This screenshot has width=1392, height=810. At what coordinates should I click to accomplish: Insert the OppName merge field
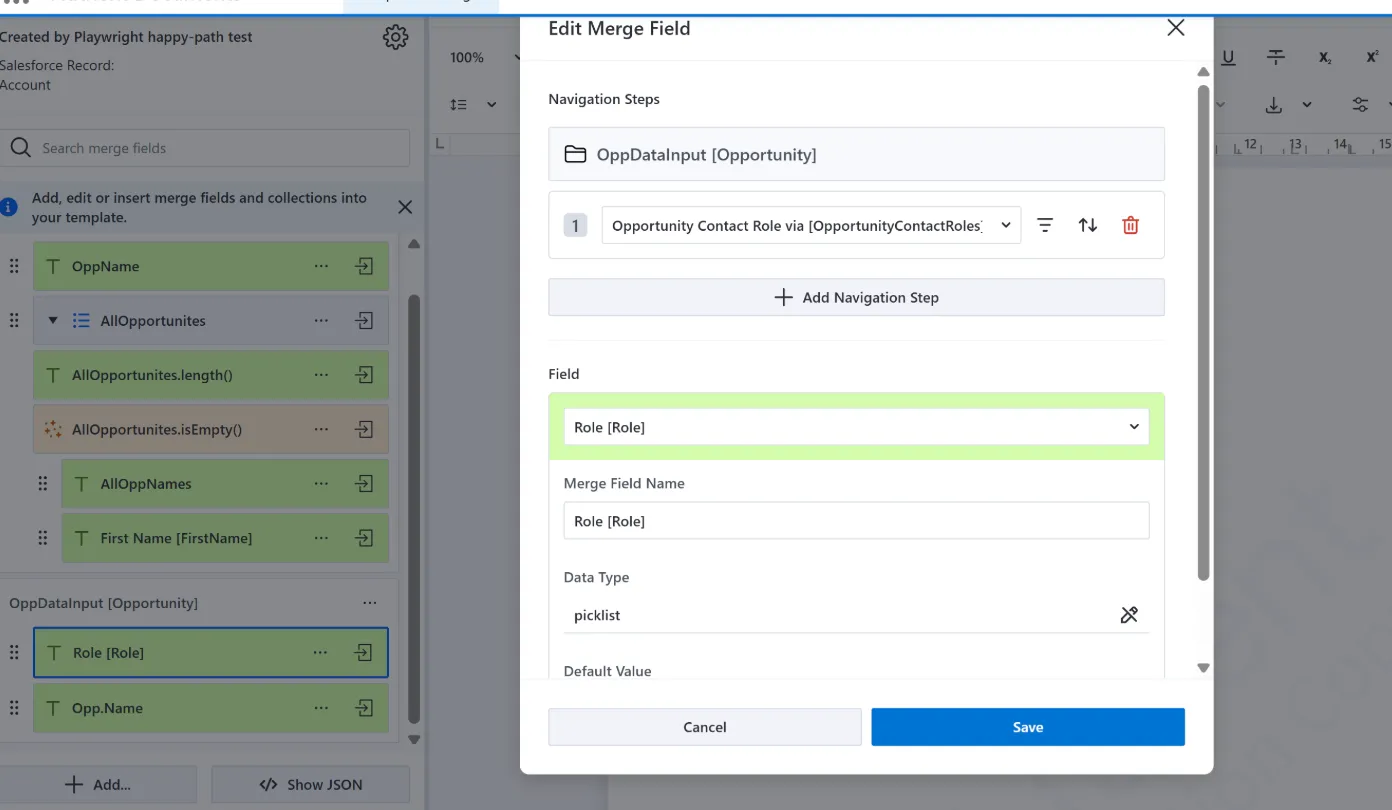[x=365, y=267]
